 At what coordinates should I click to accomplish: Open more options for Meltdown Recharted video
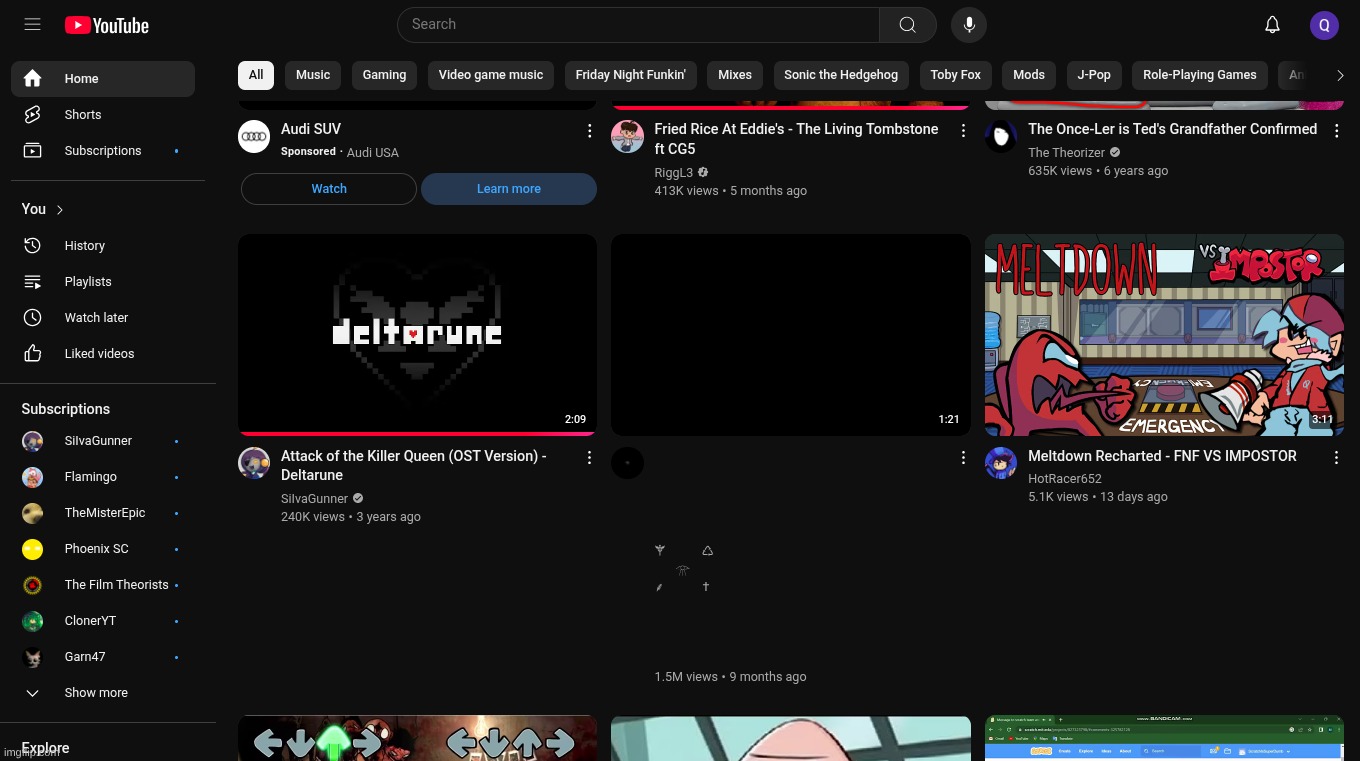coord(1336,458)
